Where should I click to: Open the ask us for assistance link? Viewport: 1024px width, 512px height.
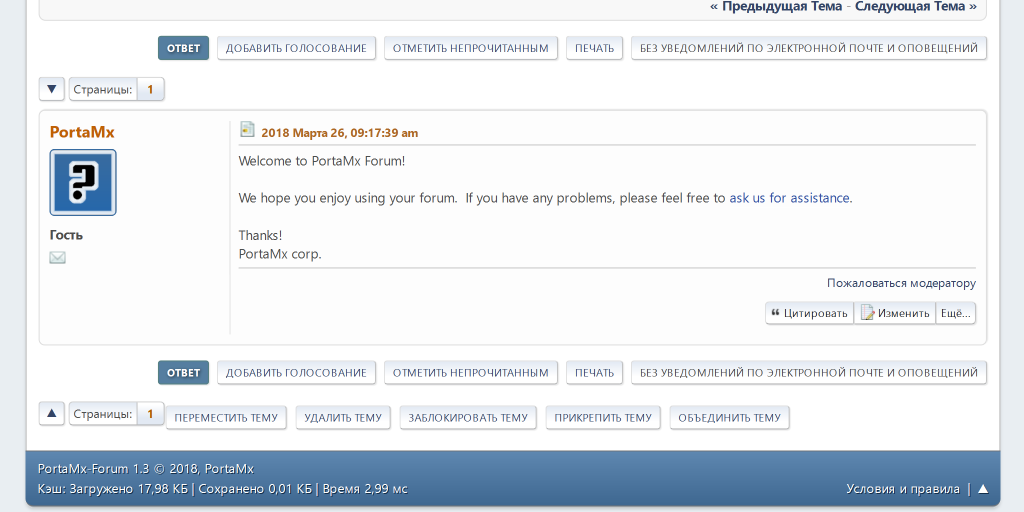coord(790,198)
